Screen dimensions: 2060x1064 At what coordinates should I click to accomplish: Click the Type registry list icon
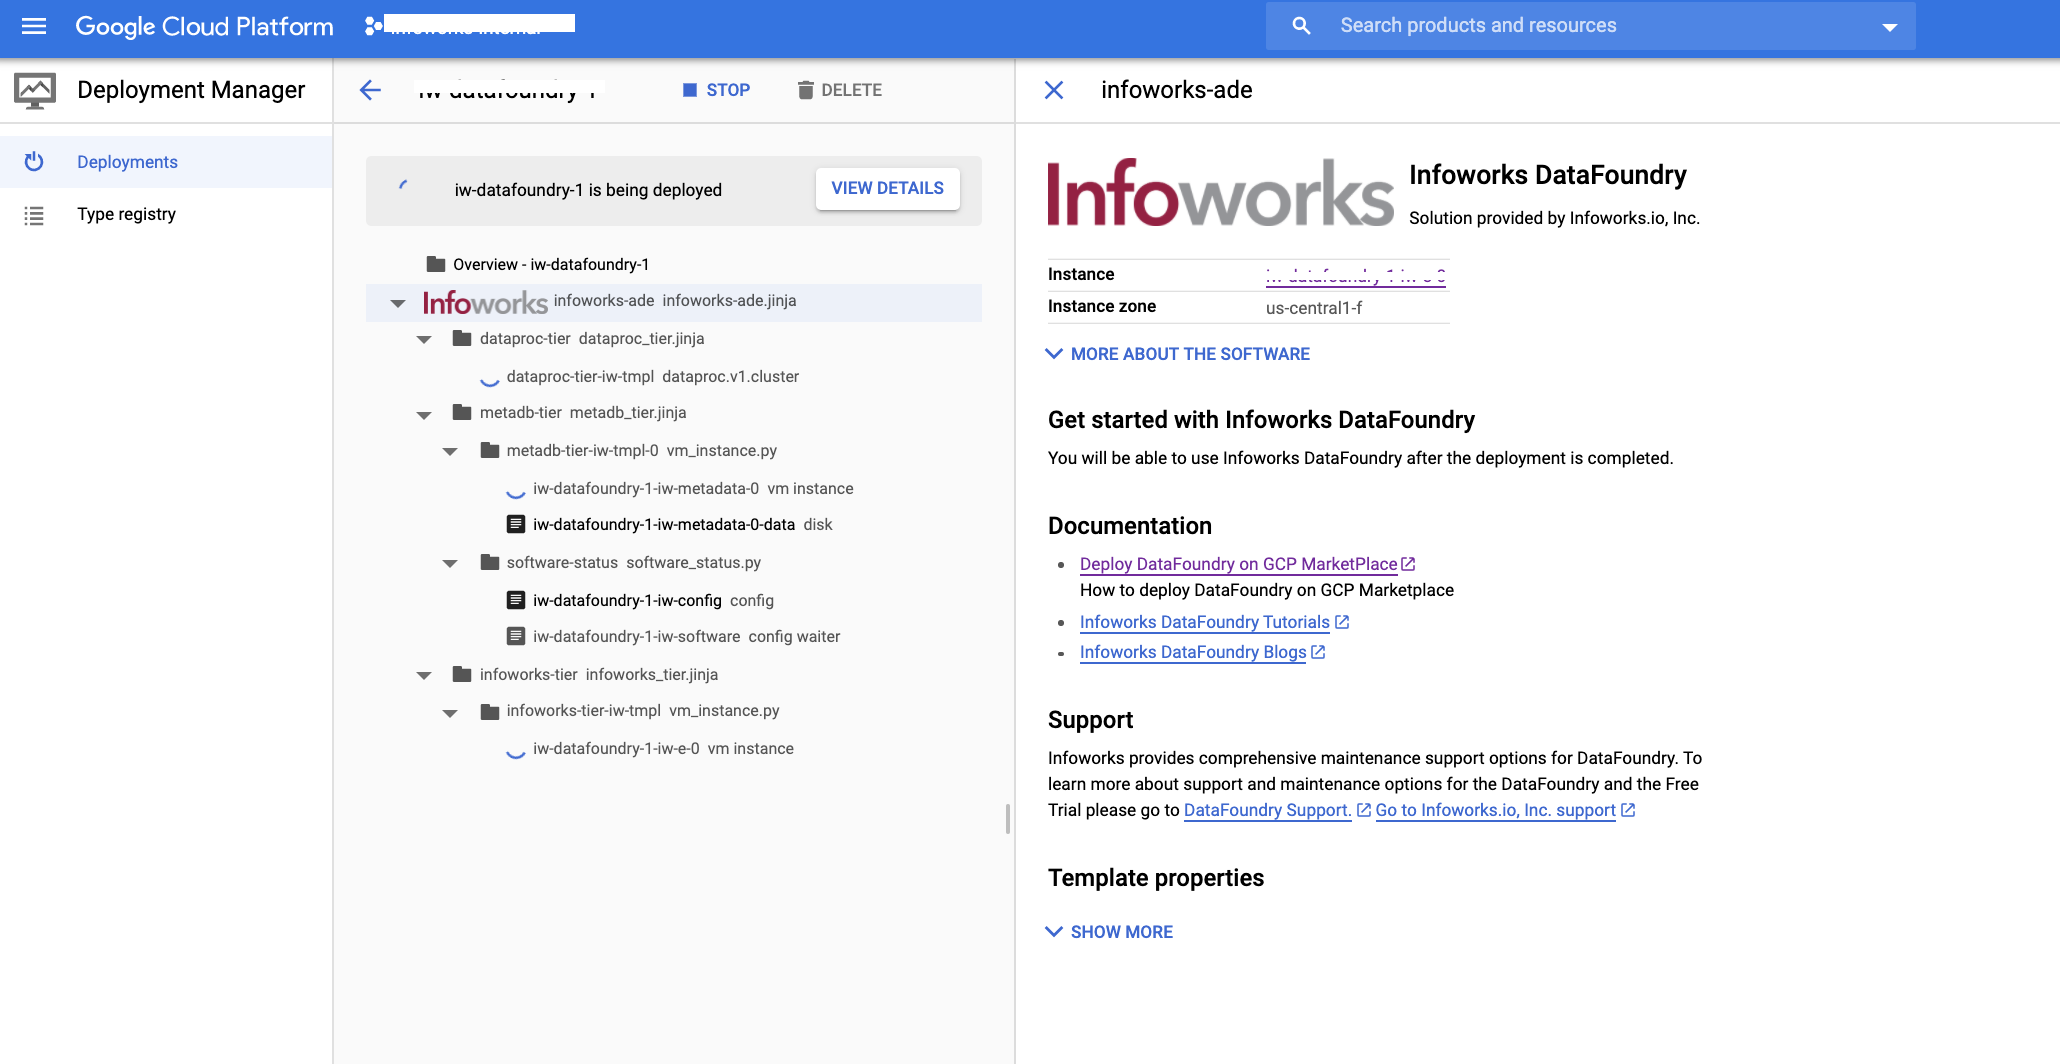tap(34, 215)
